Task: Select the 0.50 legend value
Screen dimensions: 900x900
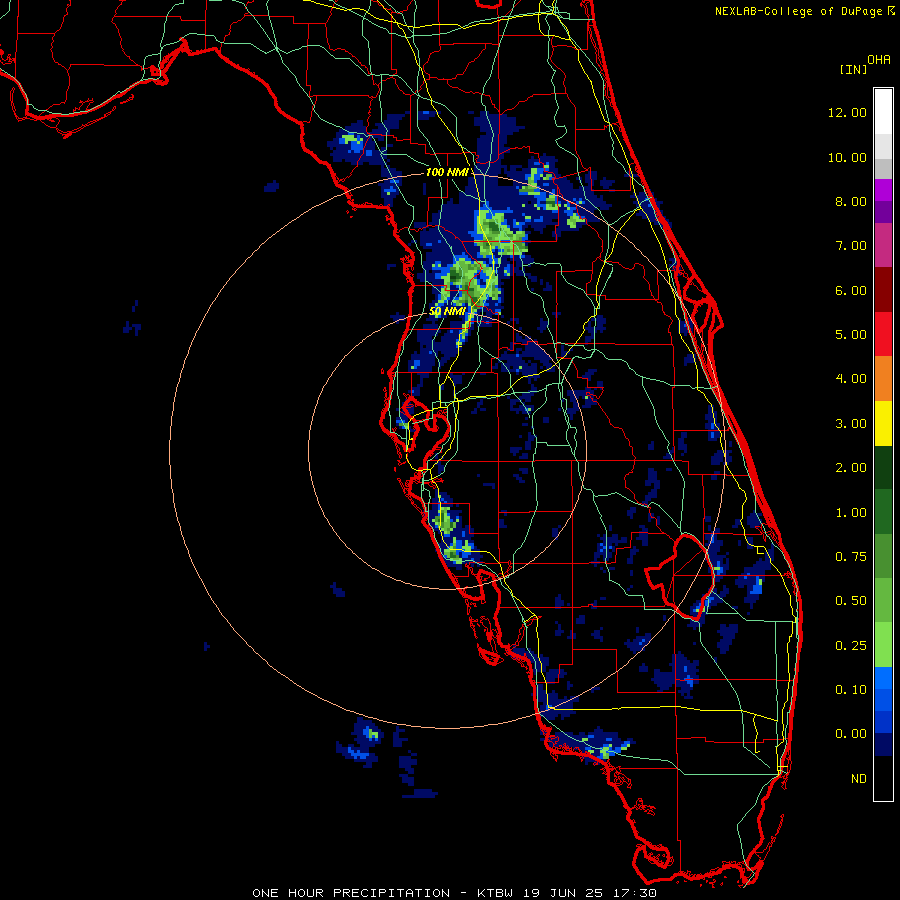Action: [851, 601]
